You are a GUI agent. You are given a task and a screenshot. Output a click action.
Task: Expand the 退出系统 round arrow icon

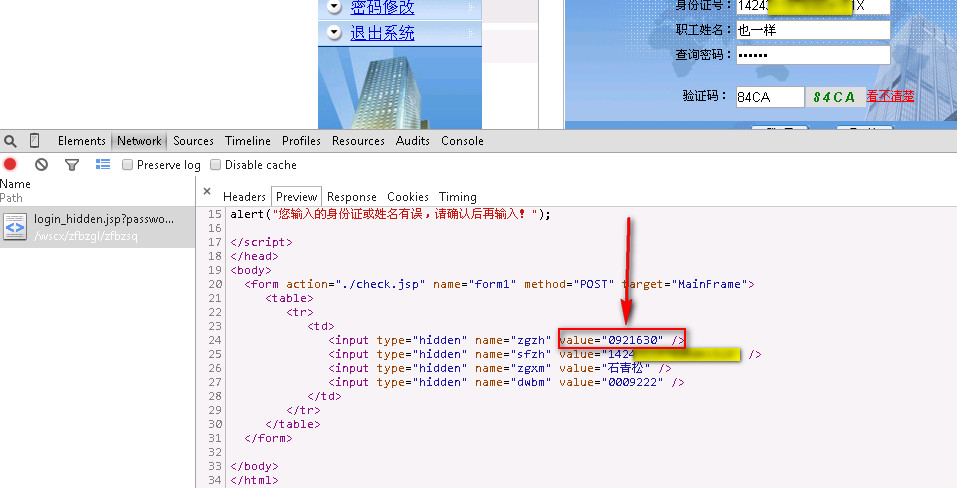coord(334,32)
